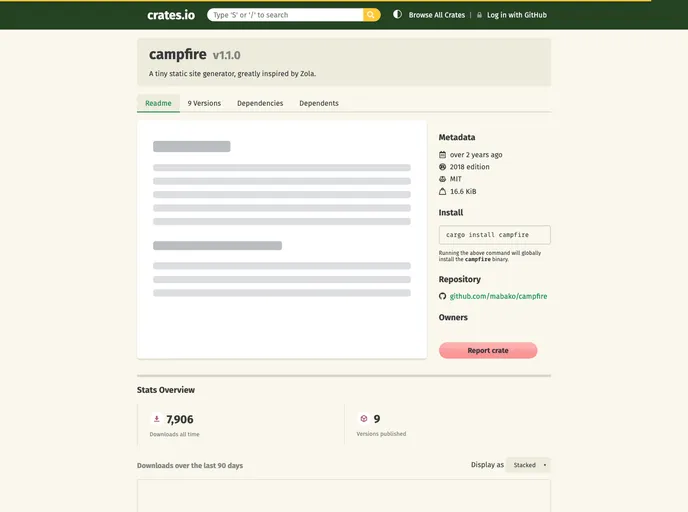Click the 7,906 downloads count
This screenshot has height=512, width=688.
tap(180, 419)
